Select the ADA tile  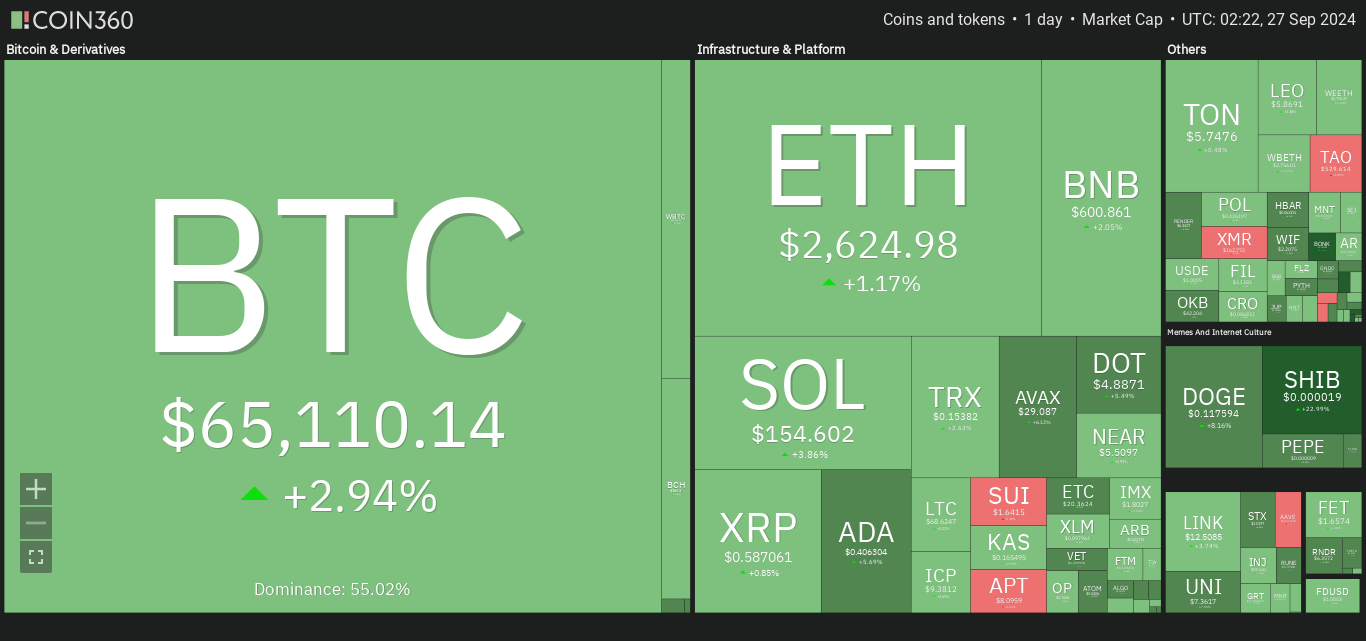[867, 541]
